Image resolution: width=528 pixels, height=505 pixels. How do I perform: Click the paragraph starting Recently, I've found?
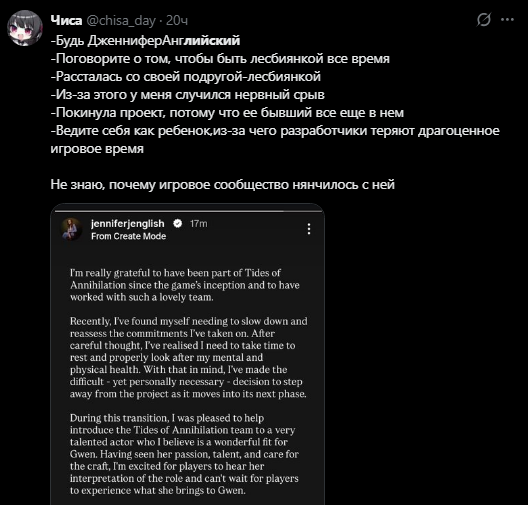click(189, 357)
